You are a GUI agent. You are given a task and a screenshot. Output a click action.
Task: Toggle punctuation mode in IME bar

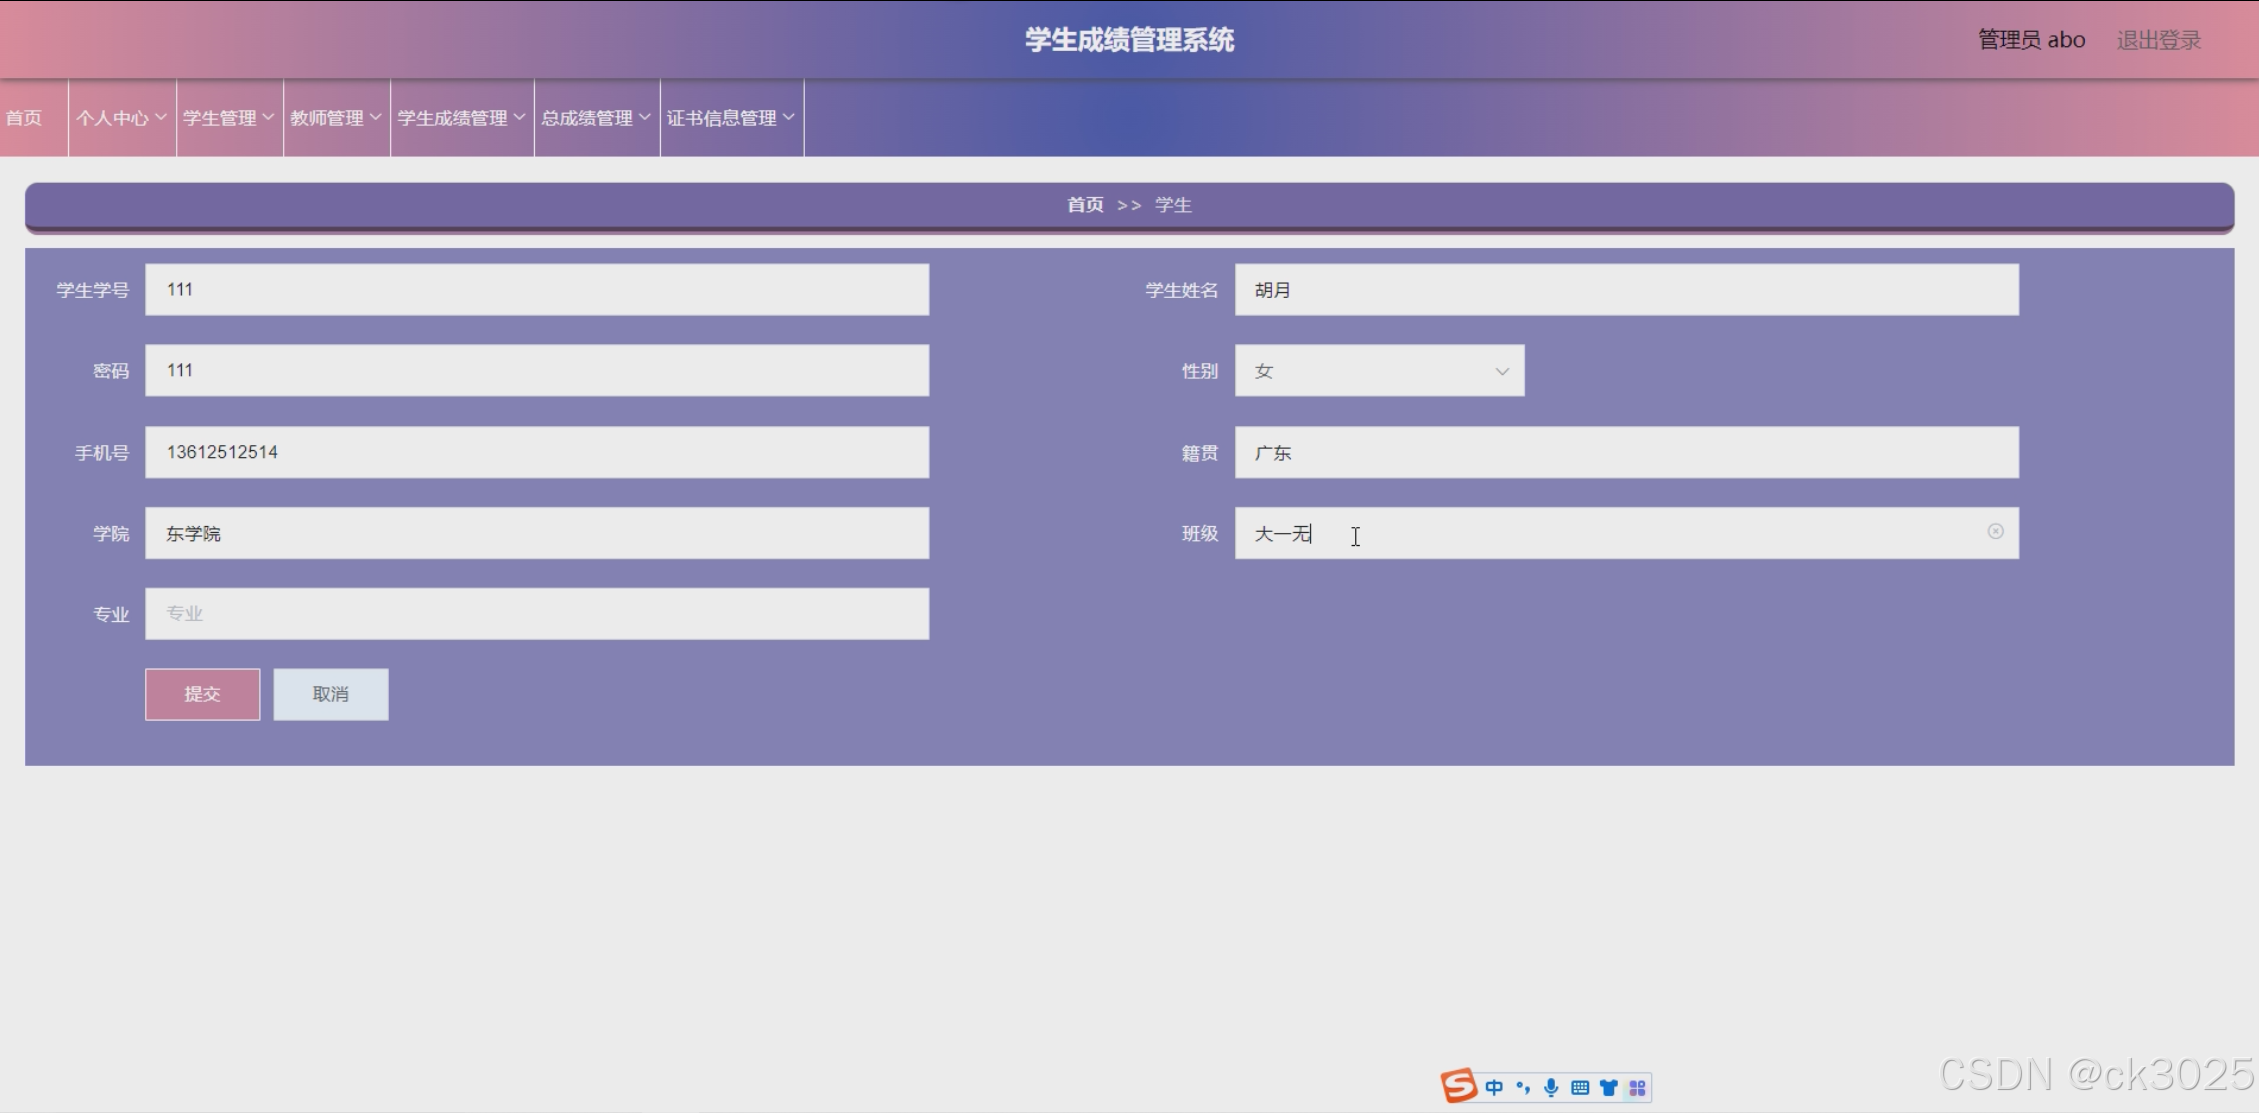point(1523,1088)
